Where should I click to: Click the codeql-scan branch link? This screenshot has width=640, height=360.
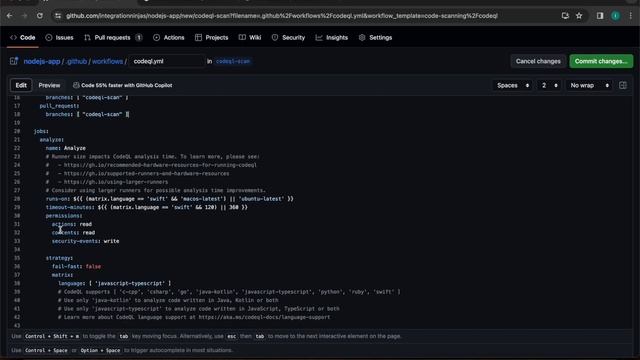coord(233,61)
